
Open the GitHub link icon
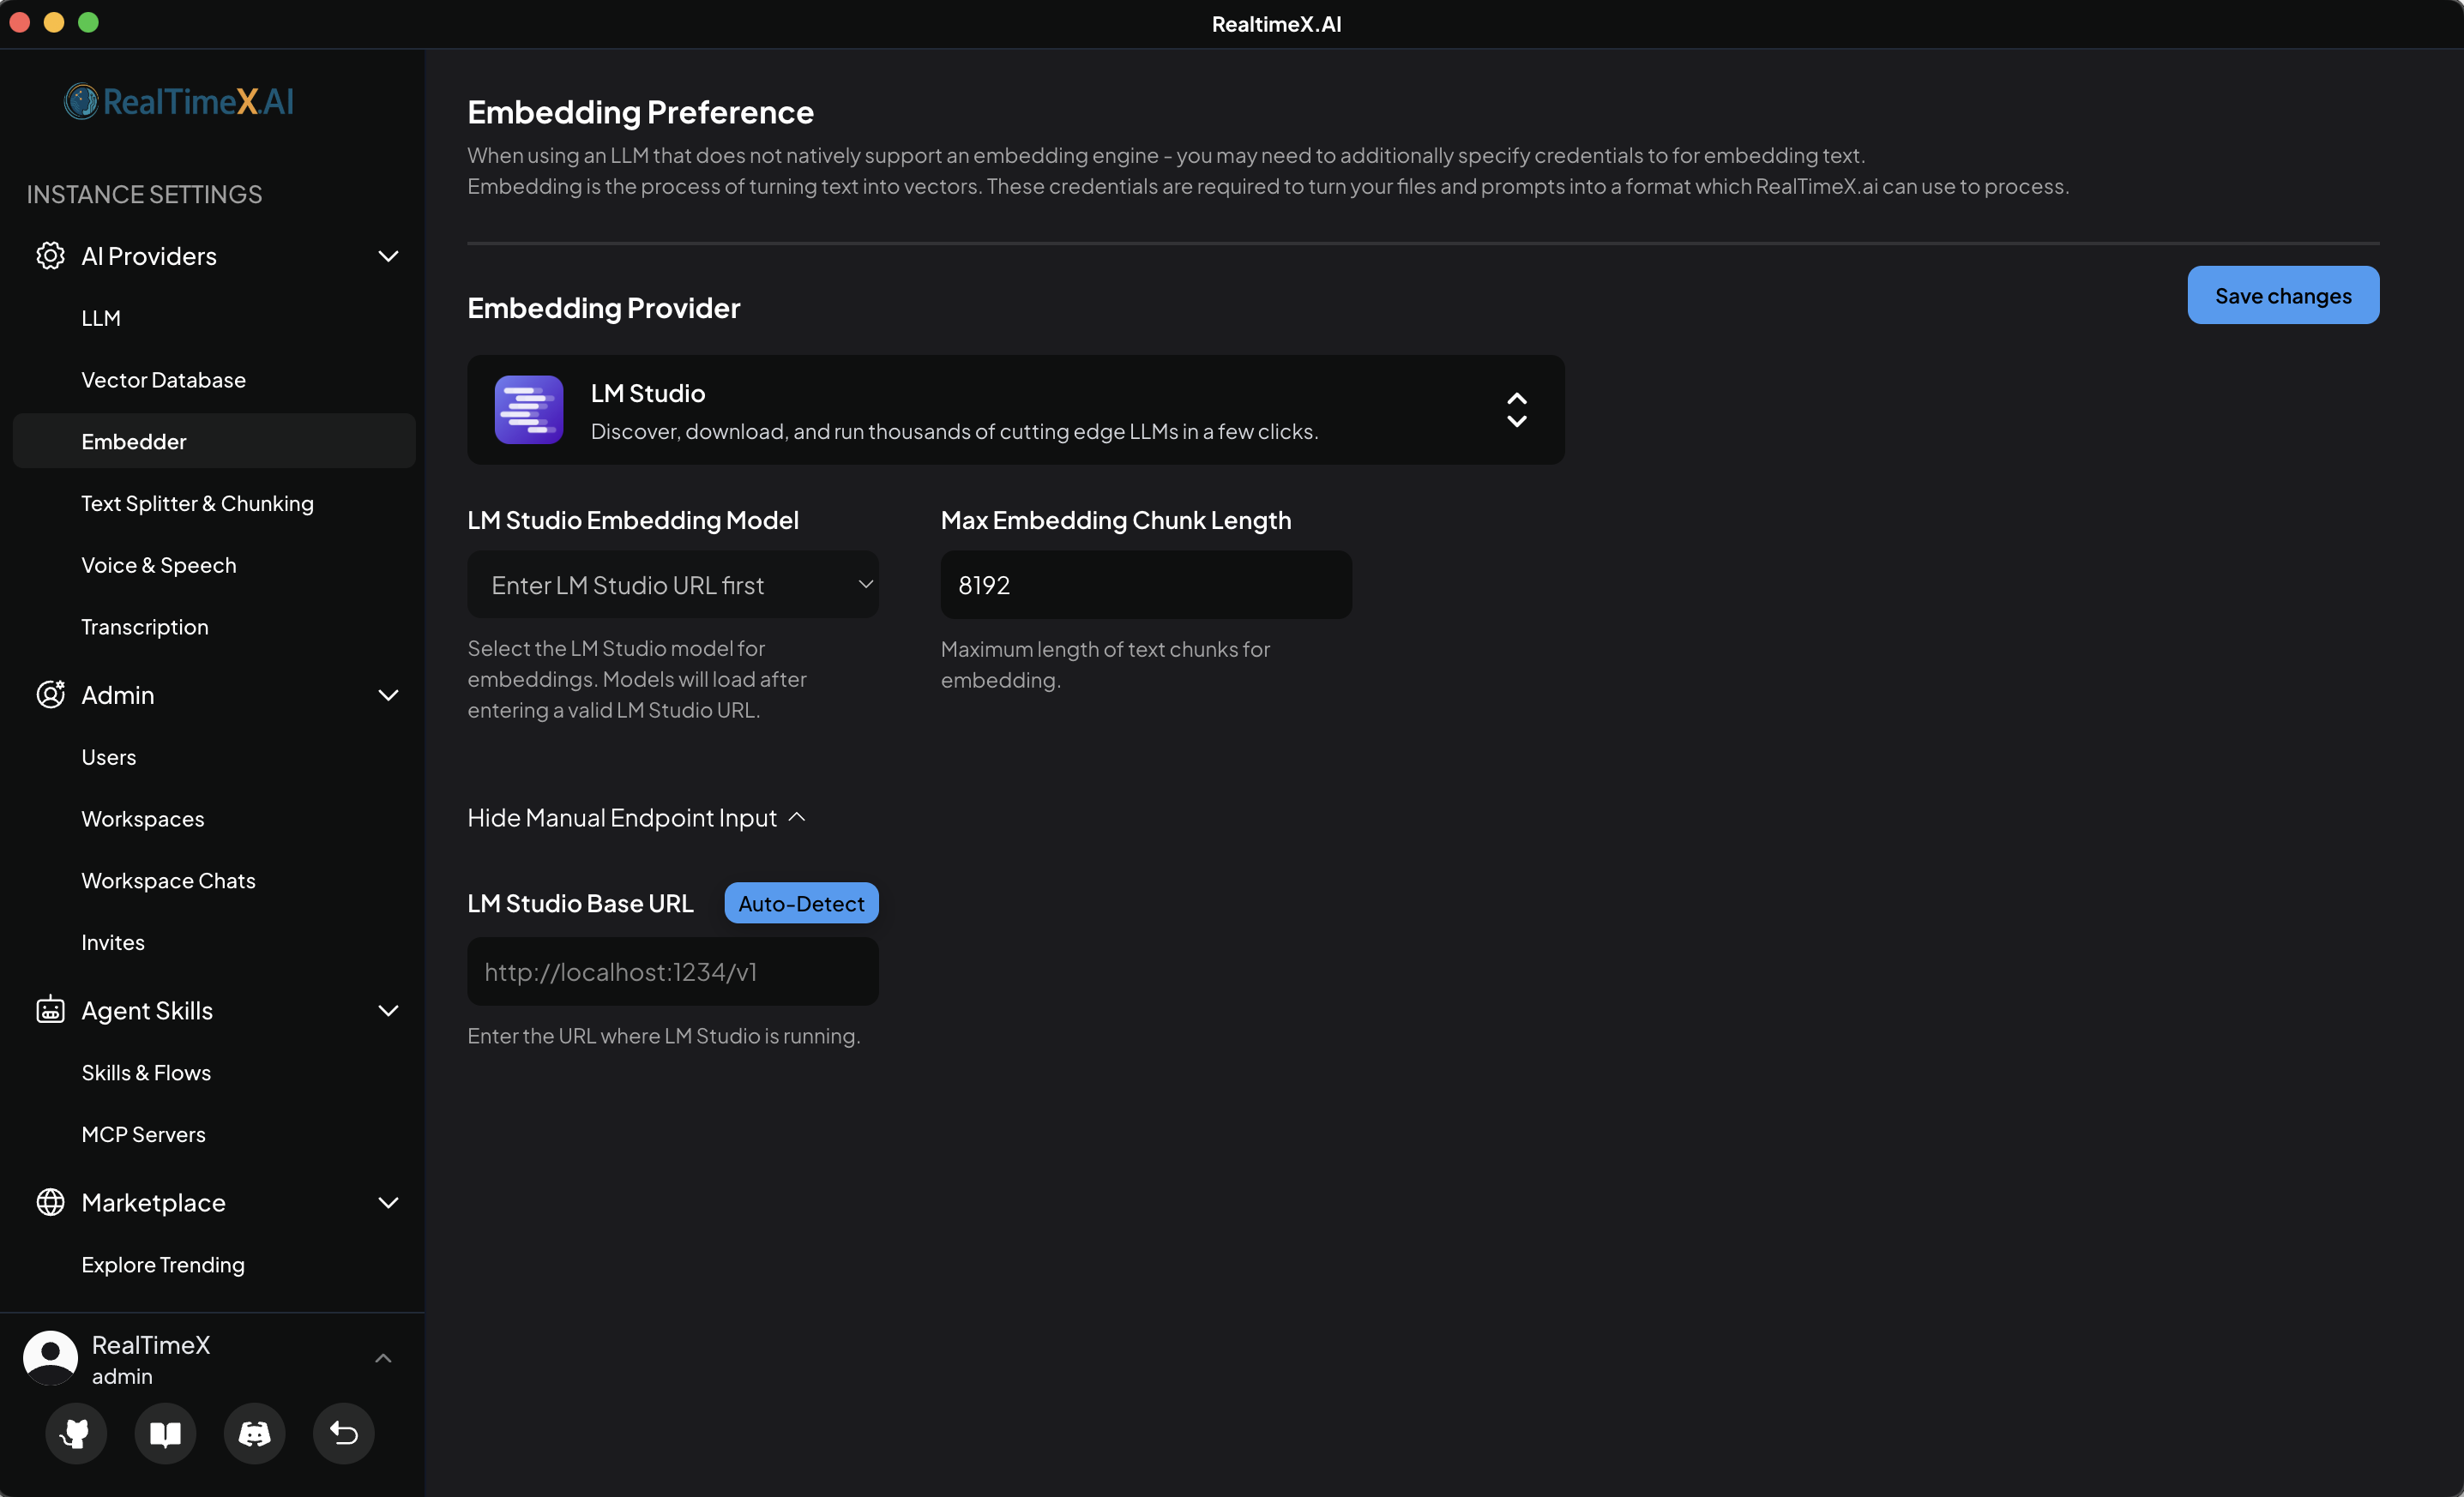75,1433
